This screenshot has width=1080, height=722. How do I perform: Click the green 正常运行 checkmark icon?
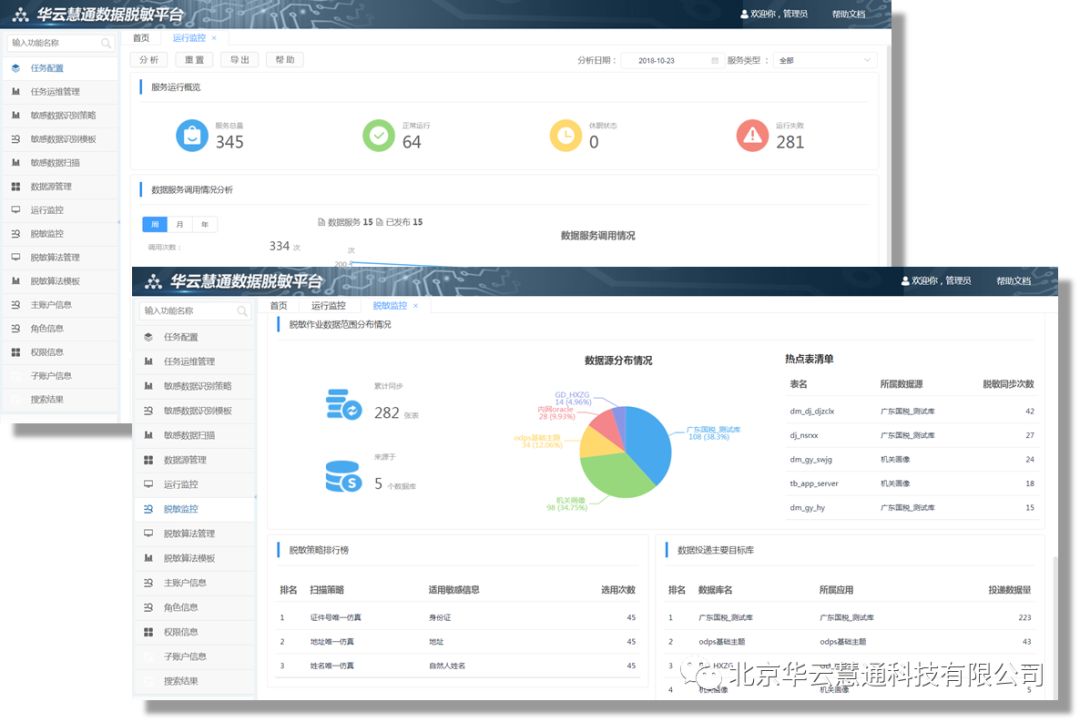click(x=378, y=136)
